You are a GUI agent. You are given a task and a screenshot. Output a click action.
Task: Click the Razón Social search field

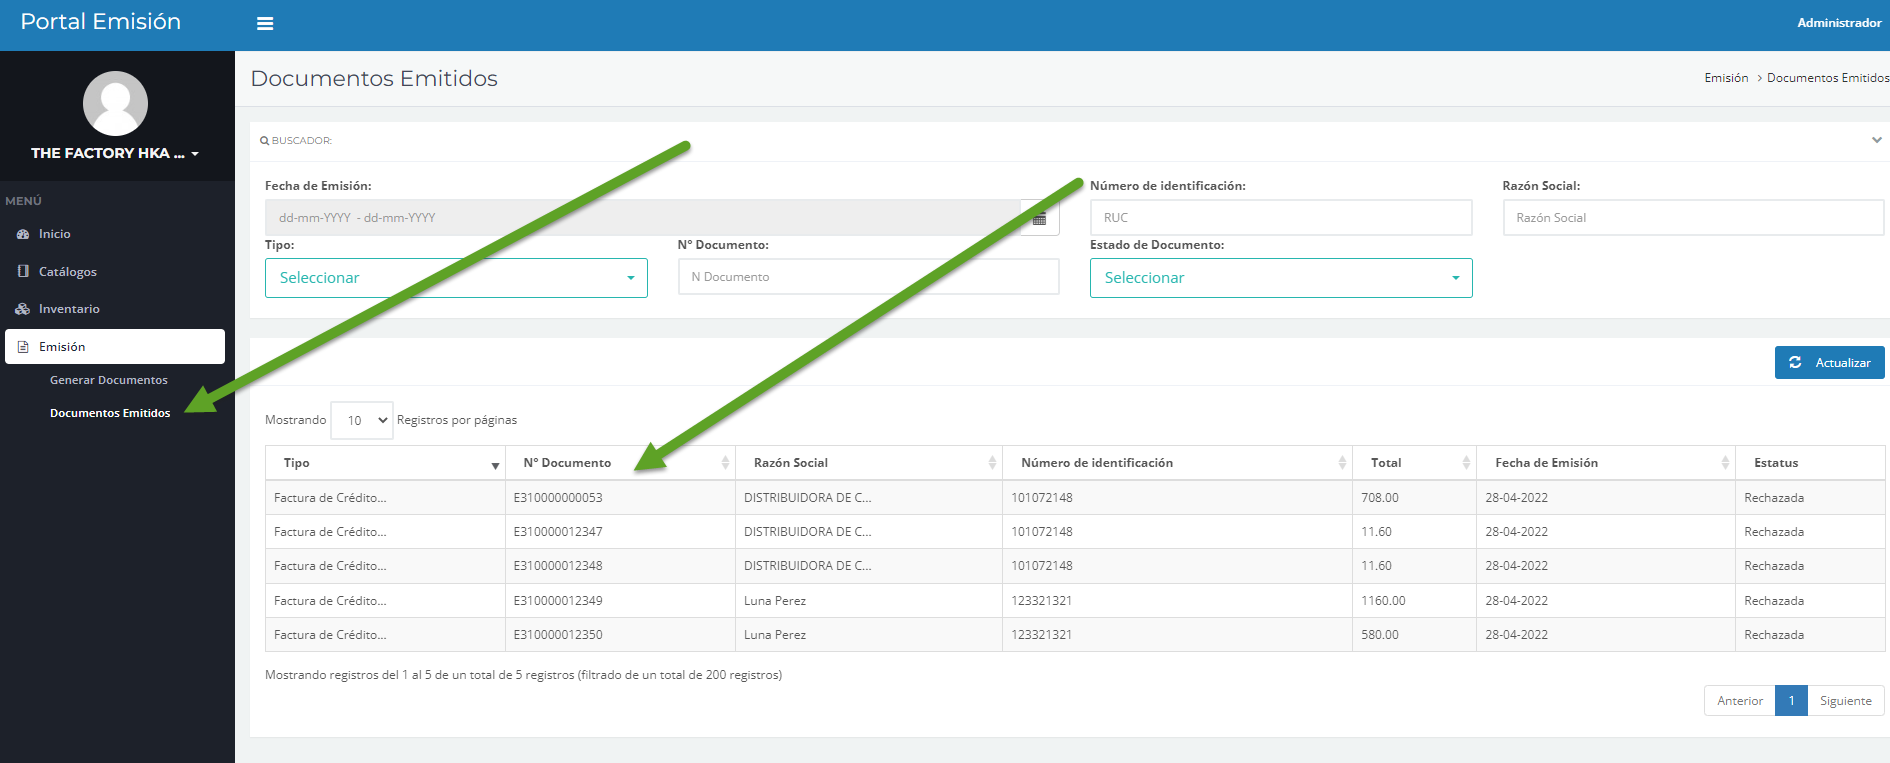1692,218
